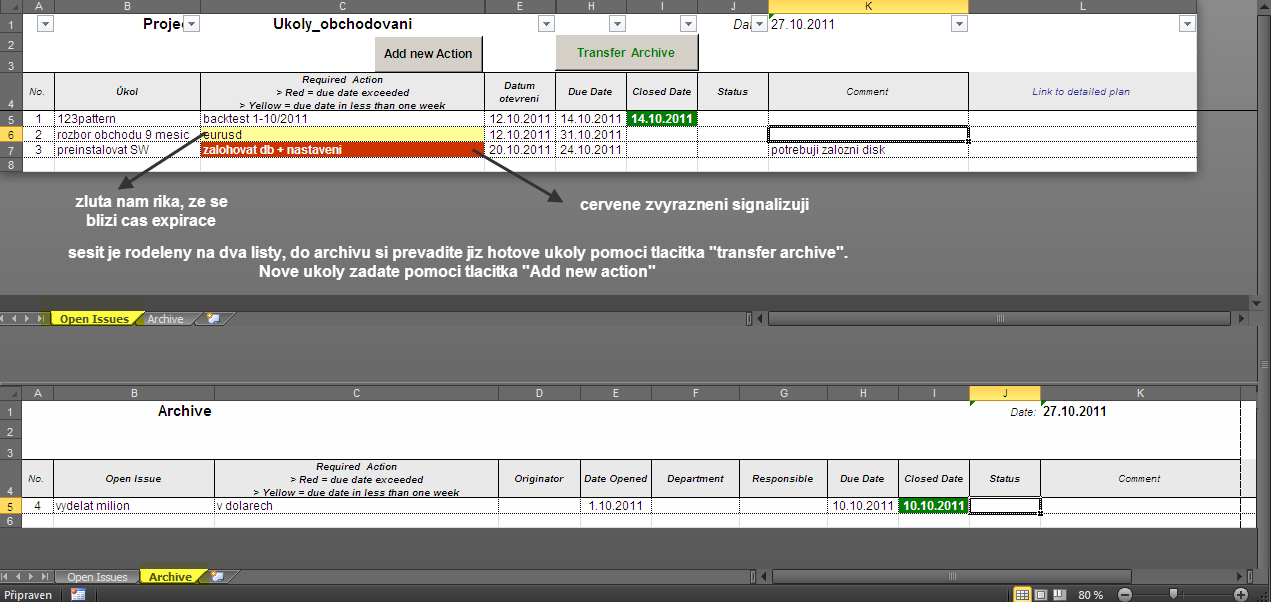1271x602 pixels.
Task: Select green Closed Date cell 14.10.2011
Action: [661, 118]
